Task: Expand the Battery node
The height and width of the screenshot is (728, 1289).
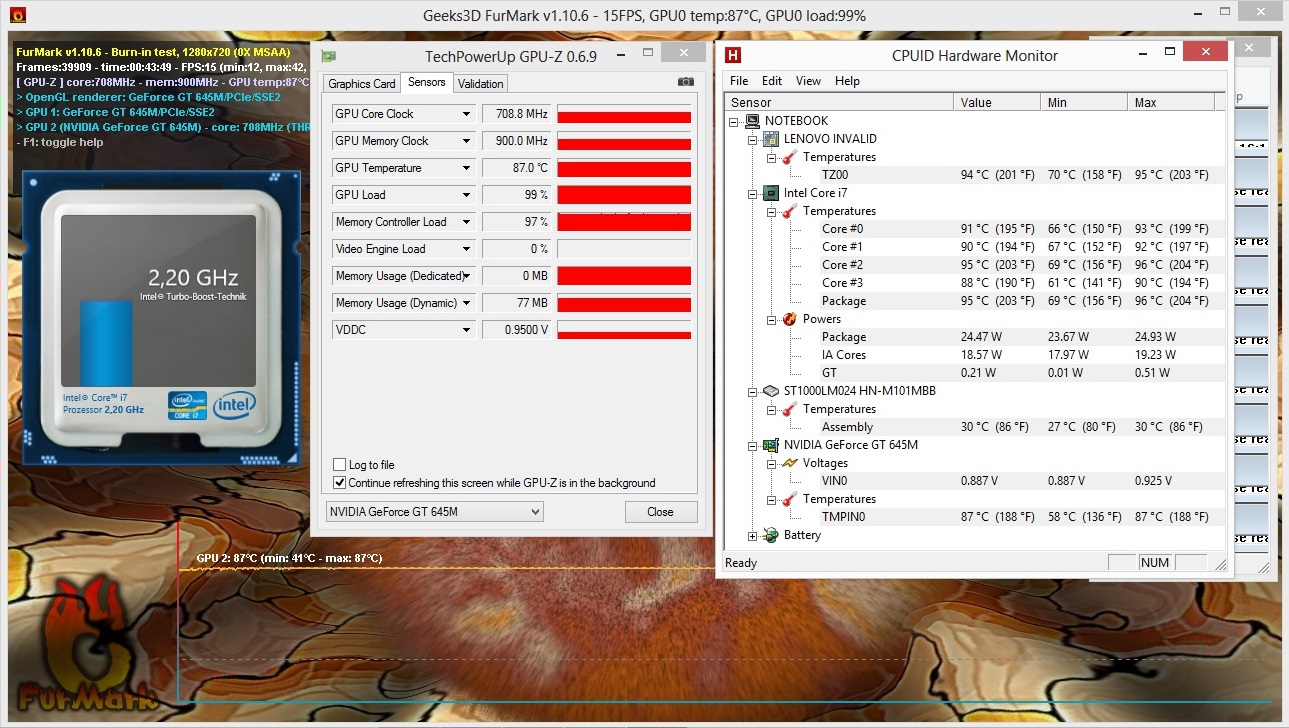Action: (x=752, y=536)
